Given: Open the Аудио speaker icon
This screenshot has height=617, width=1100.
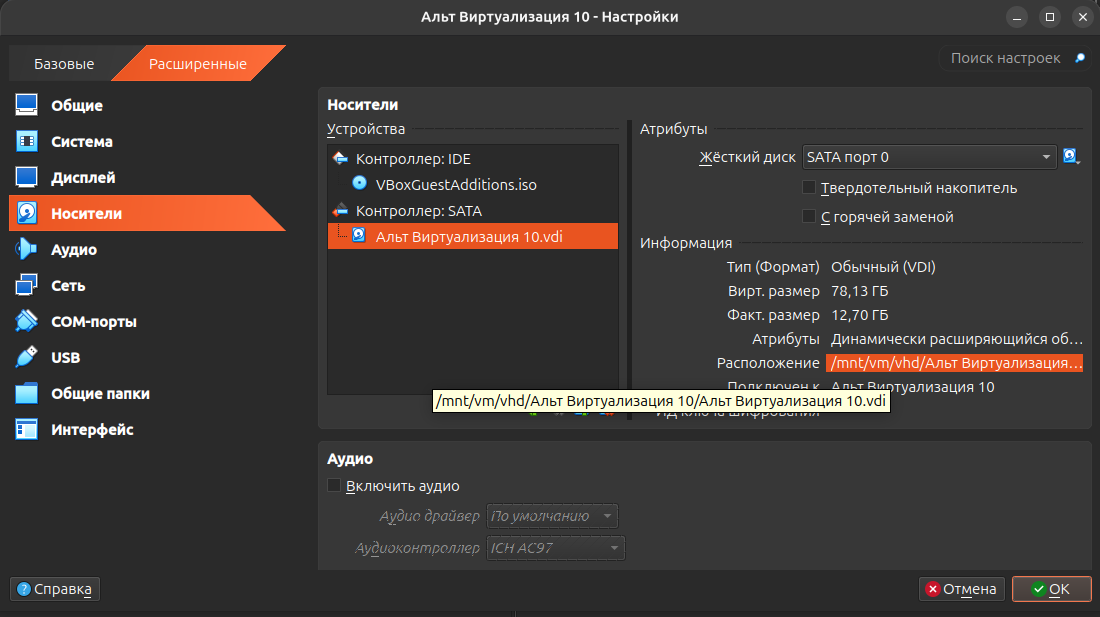Looking at the screenshot, I should [x=27, y=249].
